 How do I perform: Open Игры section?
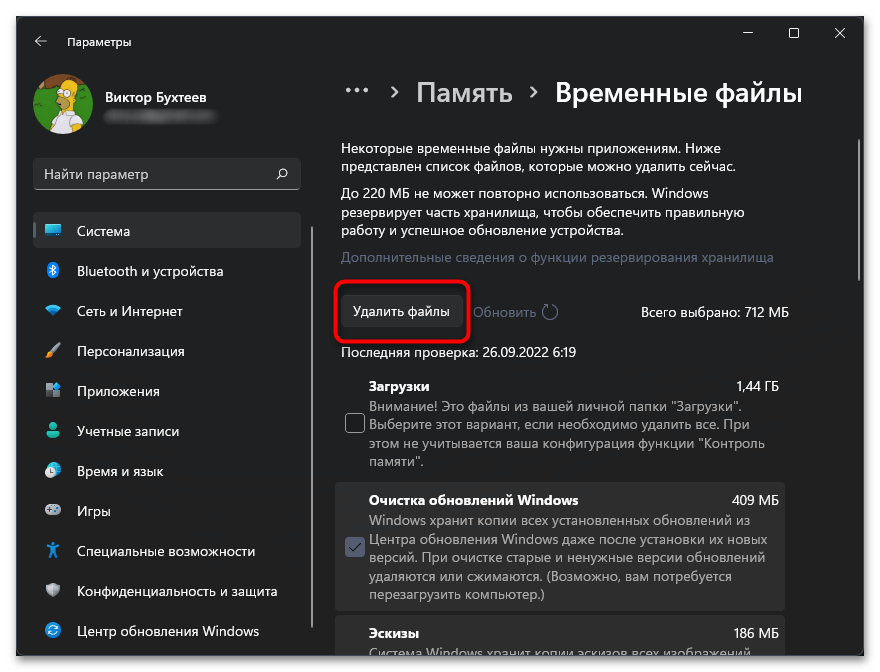coord(167,511)
